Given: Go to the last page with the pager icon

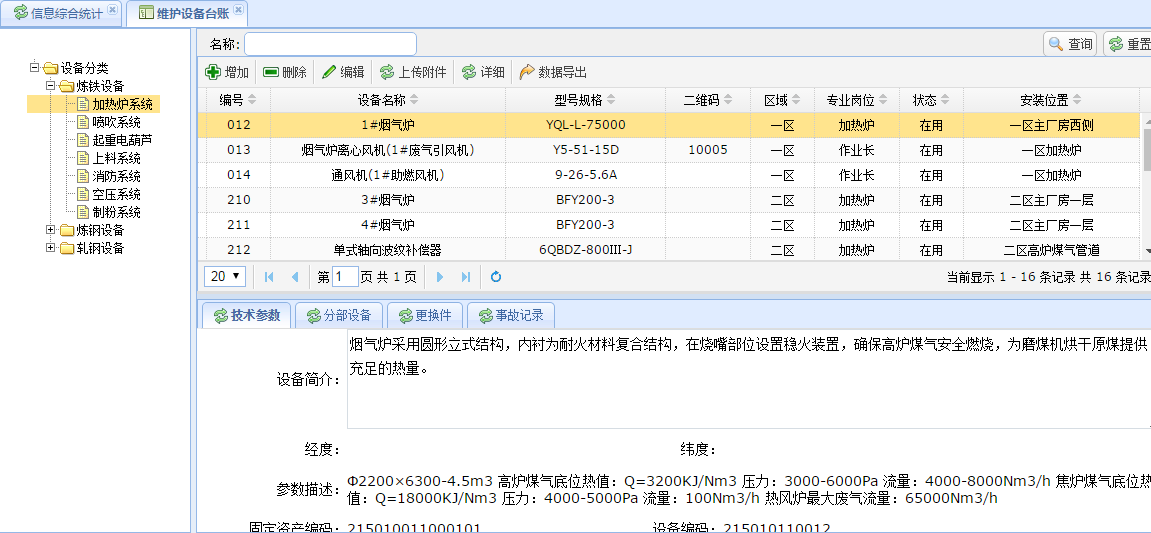Looking at the screenshot, I should tap(466, 277).
